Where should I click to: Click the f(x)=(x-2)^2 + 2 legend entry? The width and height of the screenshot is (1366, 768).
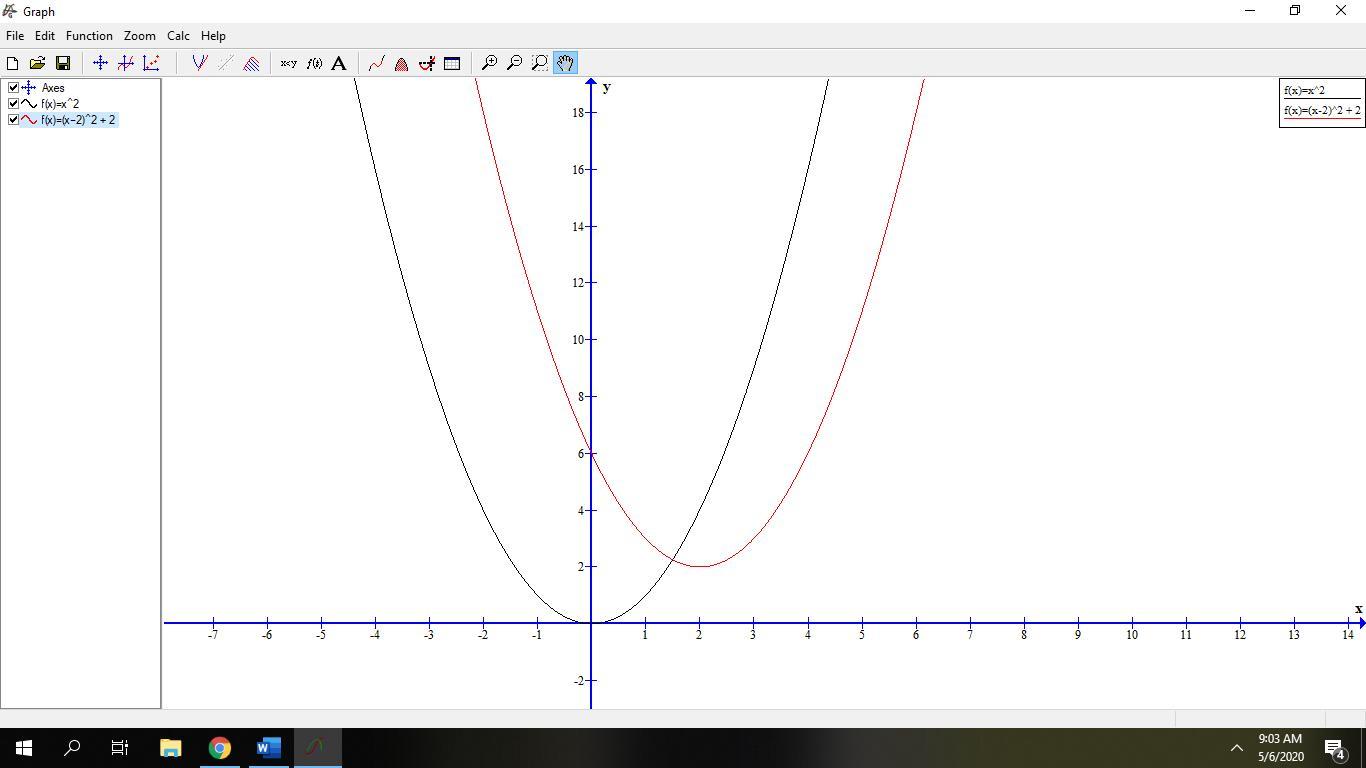(1322, 111)
